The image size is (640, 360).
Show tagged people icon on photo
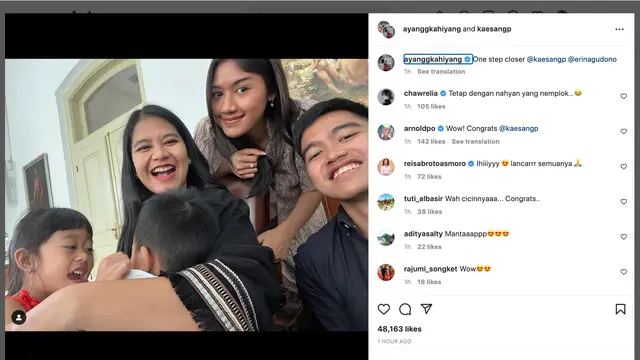pos(19,317)
